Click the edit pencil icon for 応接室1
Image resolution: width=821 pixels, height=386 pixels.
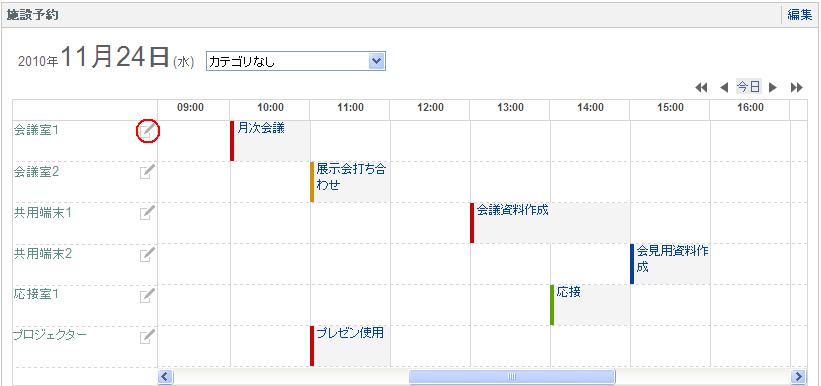[x=148, y=295]
